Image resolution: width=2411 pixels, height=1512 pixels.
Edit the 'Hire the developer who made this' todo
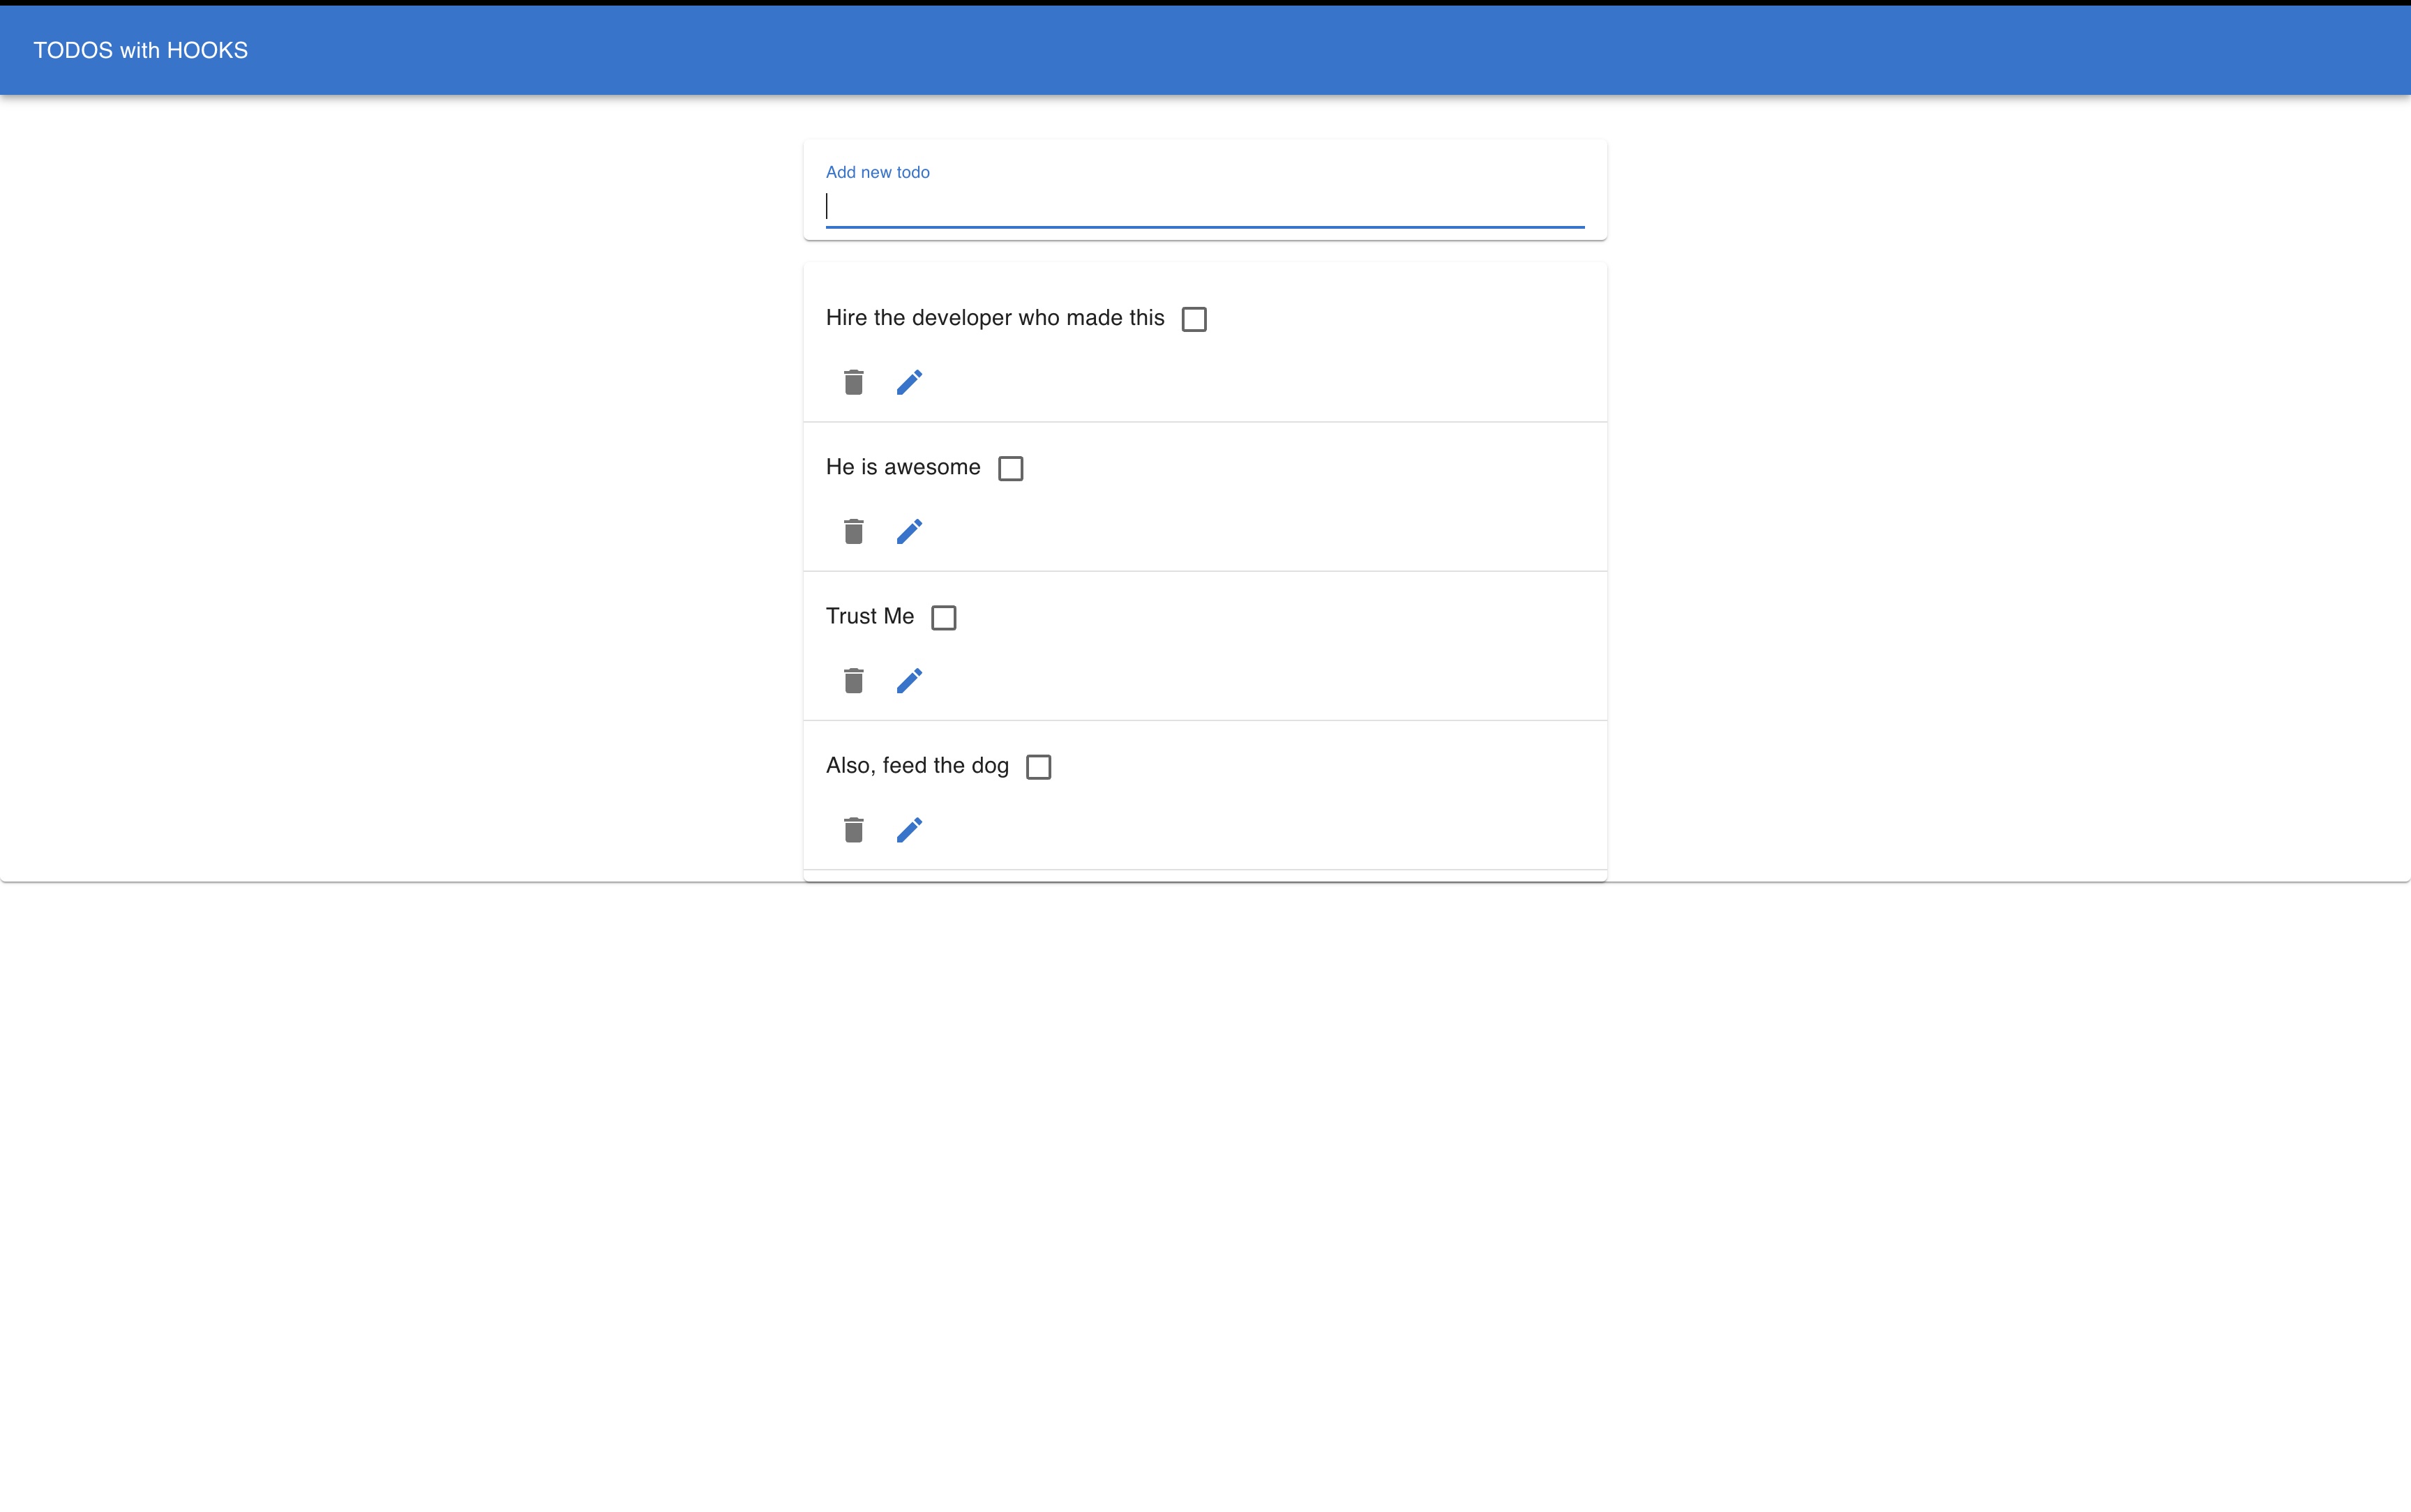tap(909, 382)
